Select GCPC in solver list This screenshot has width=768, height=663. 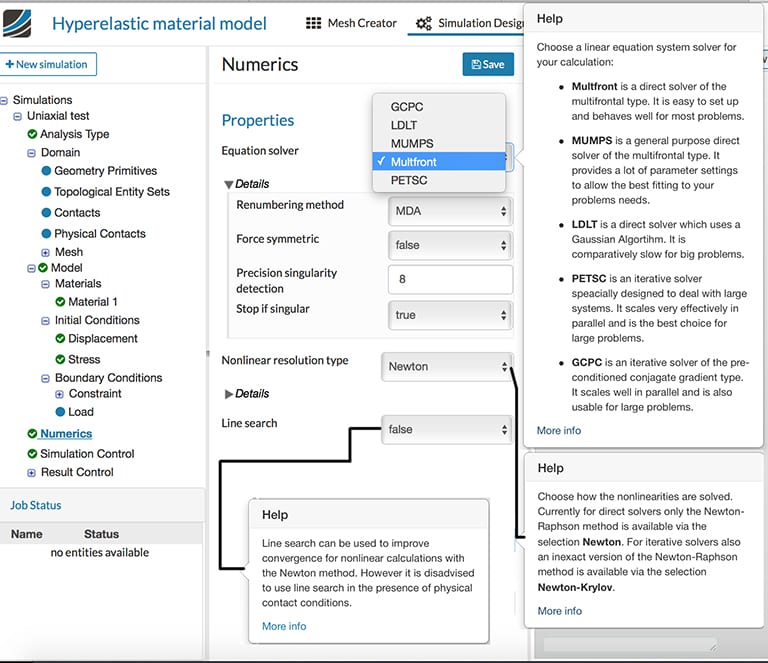tap(439, 107)
